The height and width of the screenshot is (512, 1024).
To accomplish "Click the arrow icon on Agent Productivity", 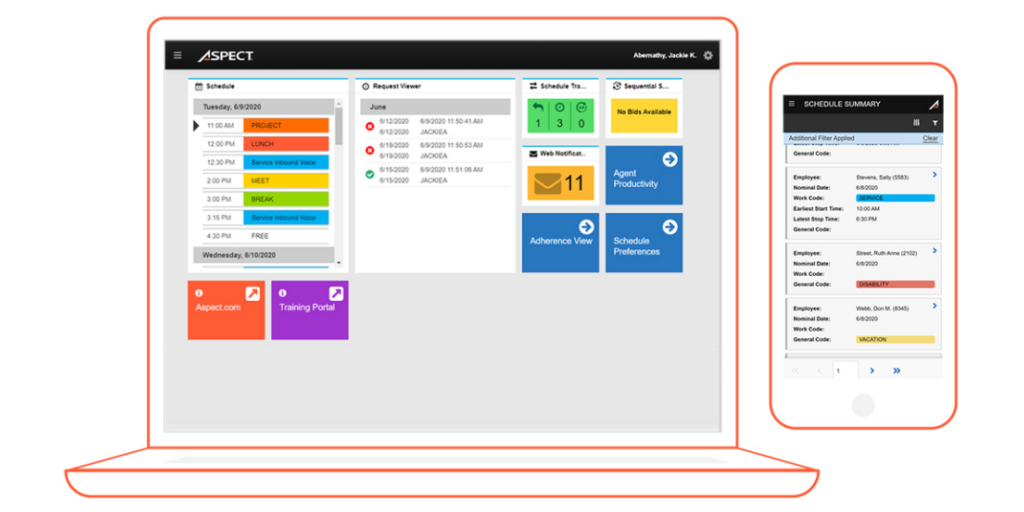I will point(670,159).
